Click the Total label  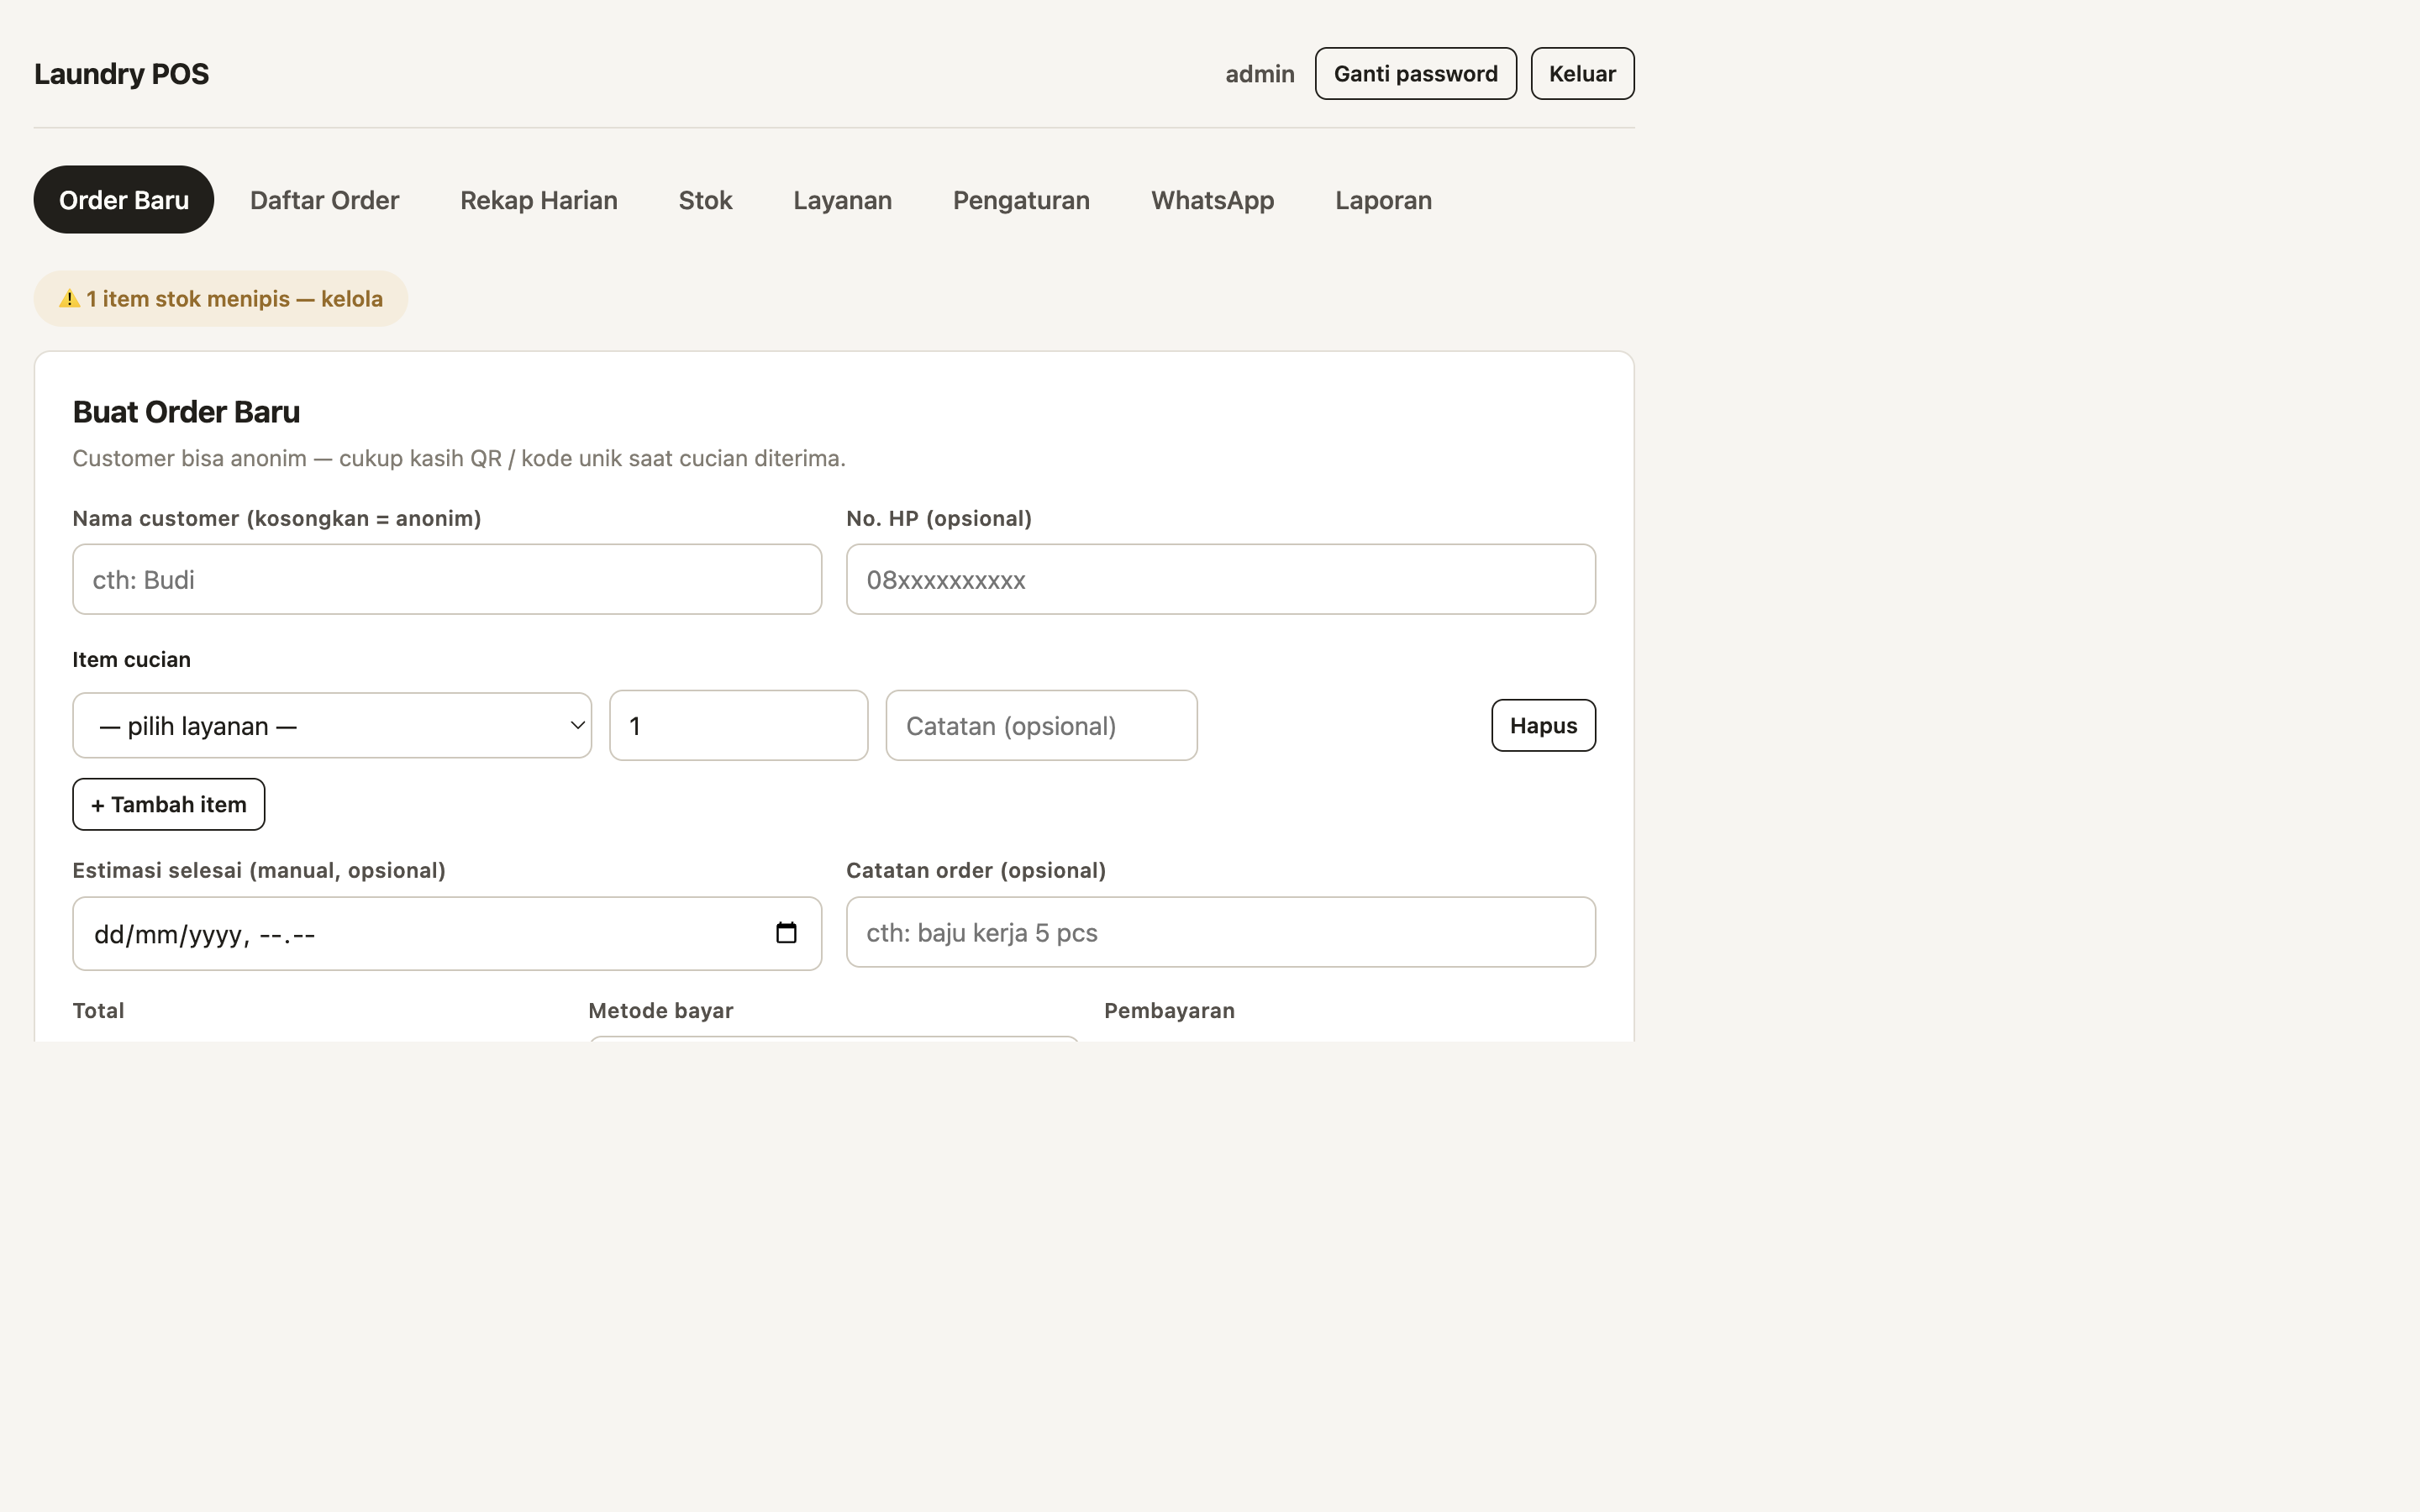98,1011
